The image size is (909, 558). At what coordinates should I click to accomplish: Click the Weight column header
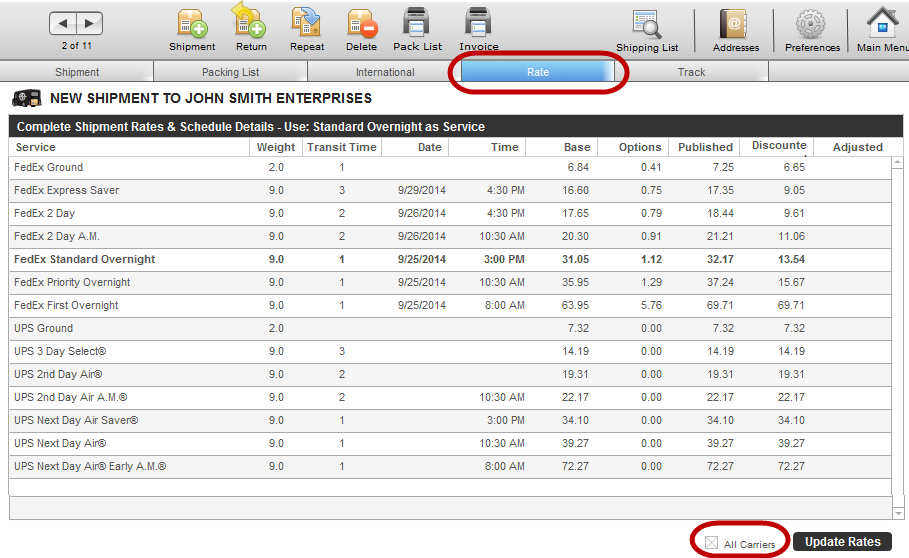pos(276,147)
